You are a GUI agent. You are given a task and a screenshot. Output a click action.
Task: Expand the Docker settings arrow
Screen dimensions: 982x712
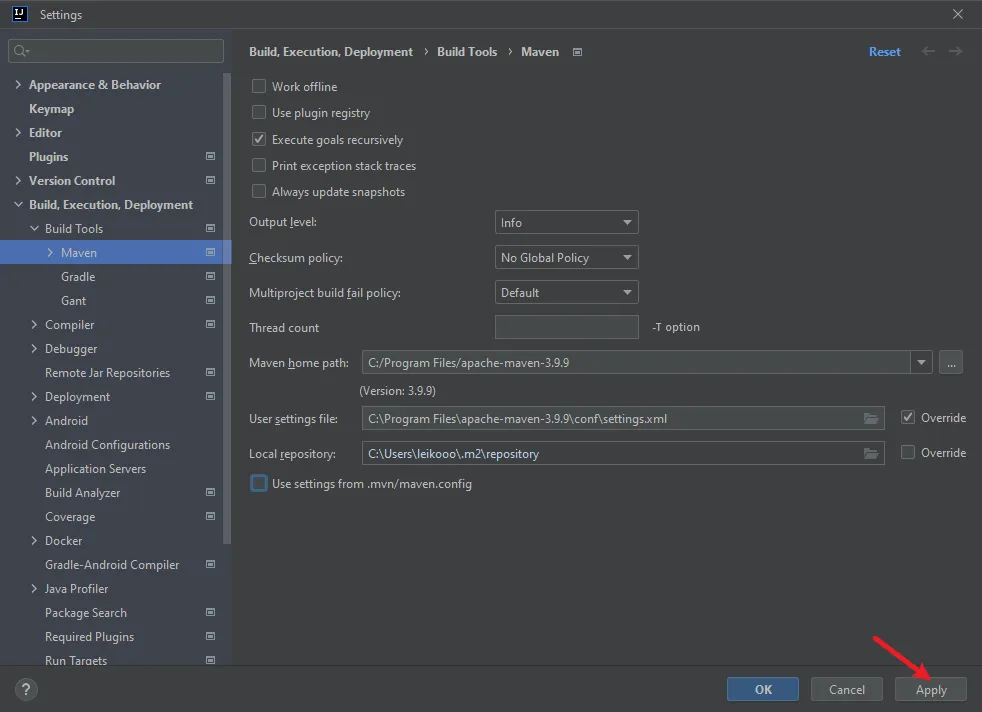point(34,540)
